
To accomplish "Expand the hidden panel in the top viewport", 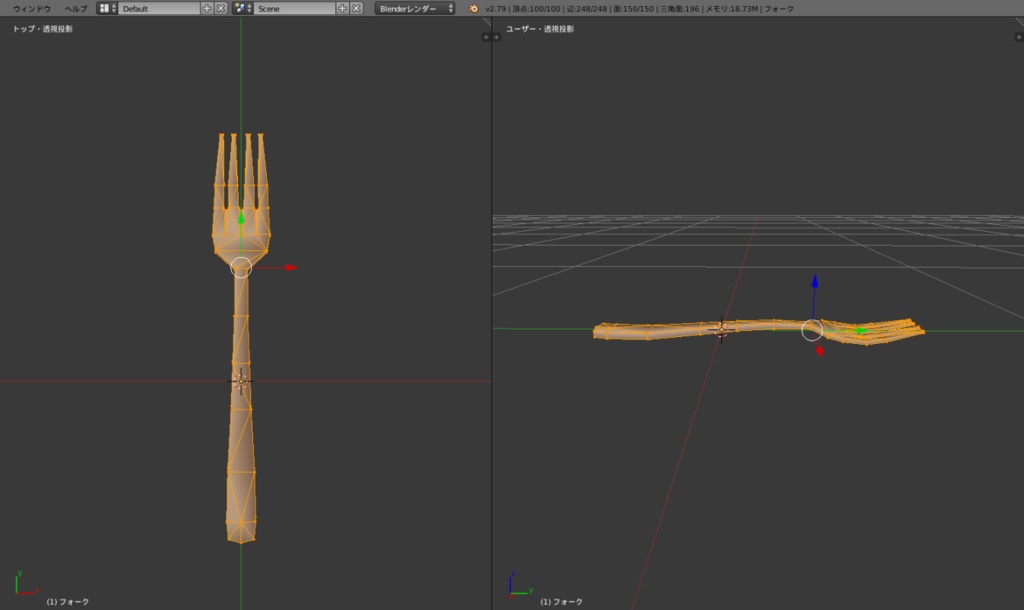I will click(x=486, y=37).
